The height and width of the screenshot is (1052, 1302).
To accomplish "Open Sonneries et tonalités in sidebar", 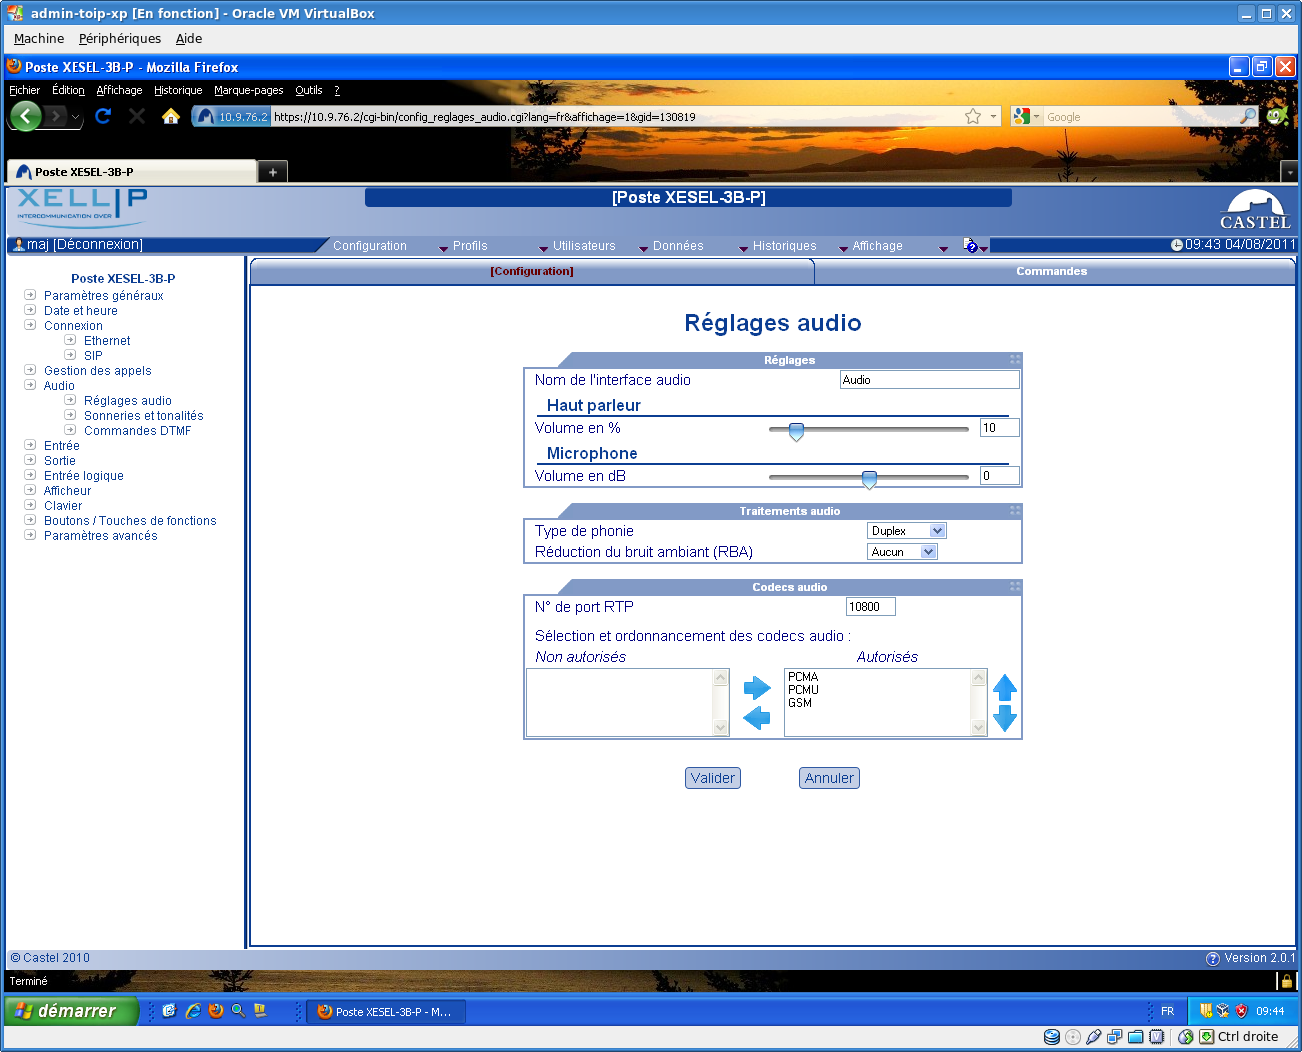I will point(143,416).
